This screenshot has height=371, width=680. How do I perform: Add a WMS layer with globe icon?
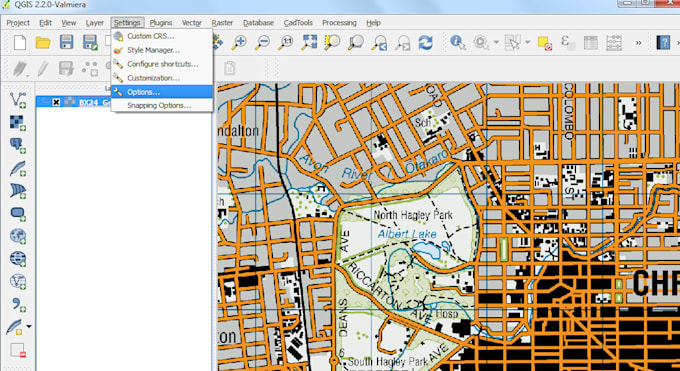coord(18,236)
